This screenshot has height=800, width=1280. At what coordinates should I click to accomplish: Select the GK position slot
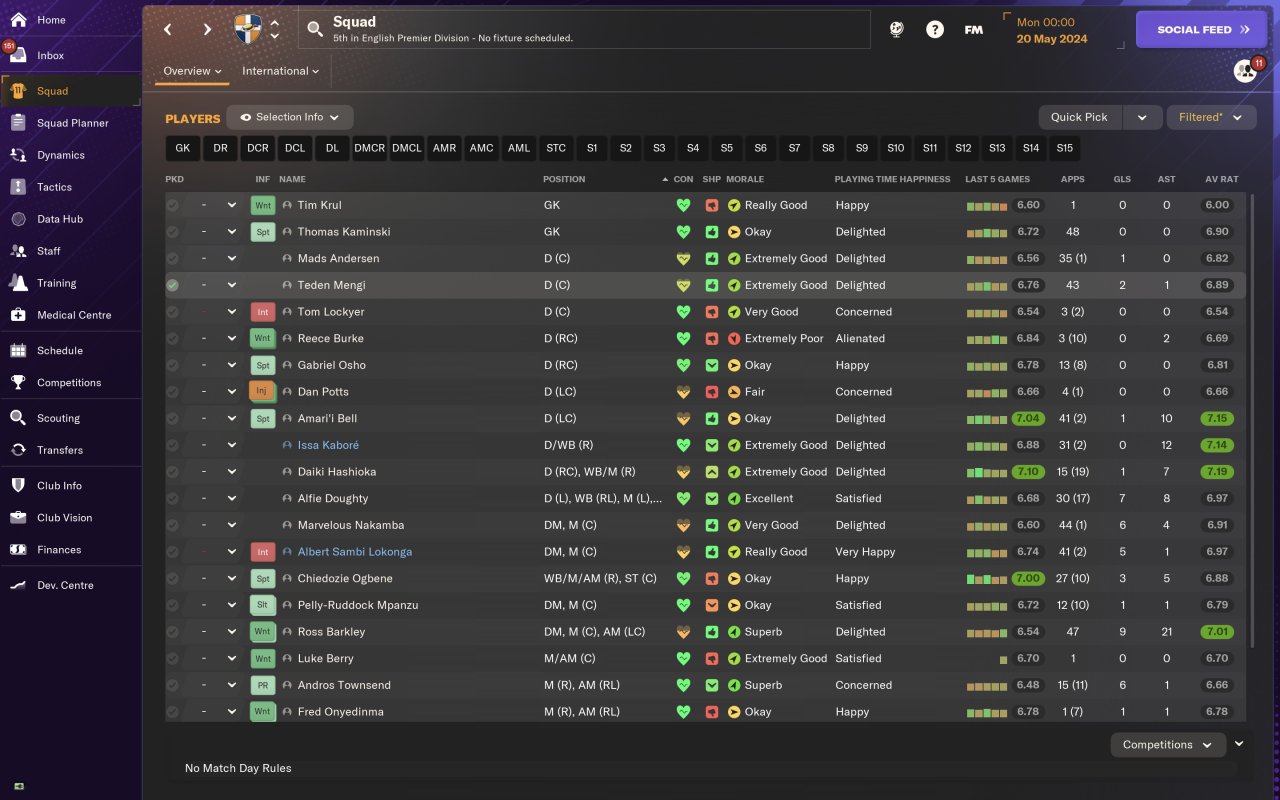(182, 148)
